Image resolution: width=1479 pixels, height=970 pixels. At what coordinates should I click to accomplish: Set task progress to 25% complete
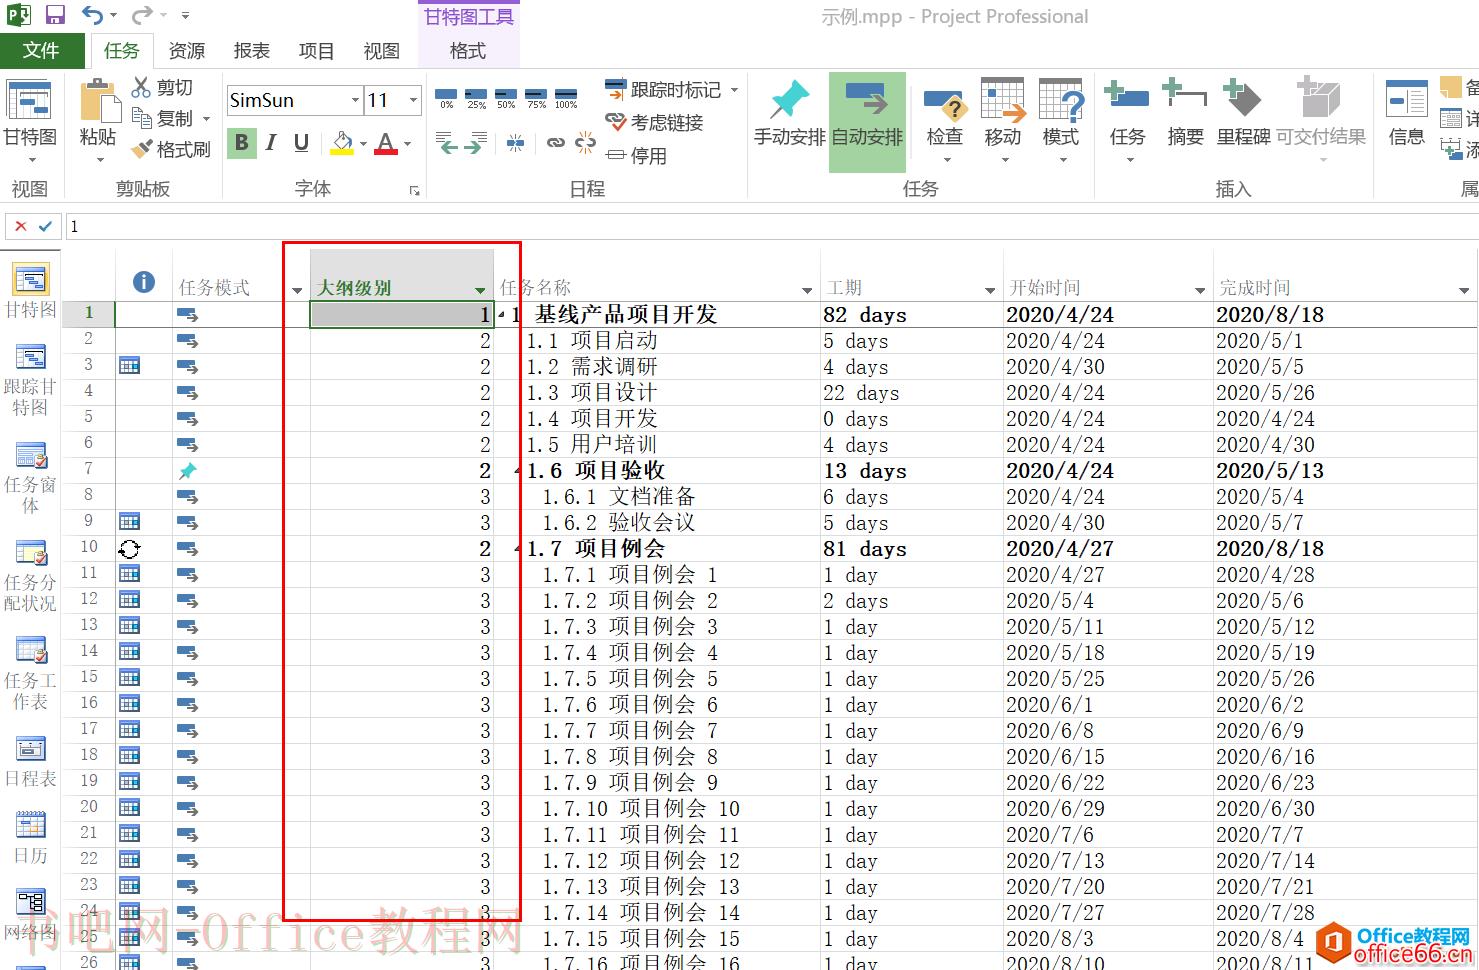coord(476,98)
